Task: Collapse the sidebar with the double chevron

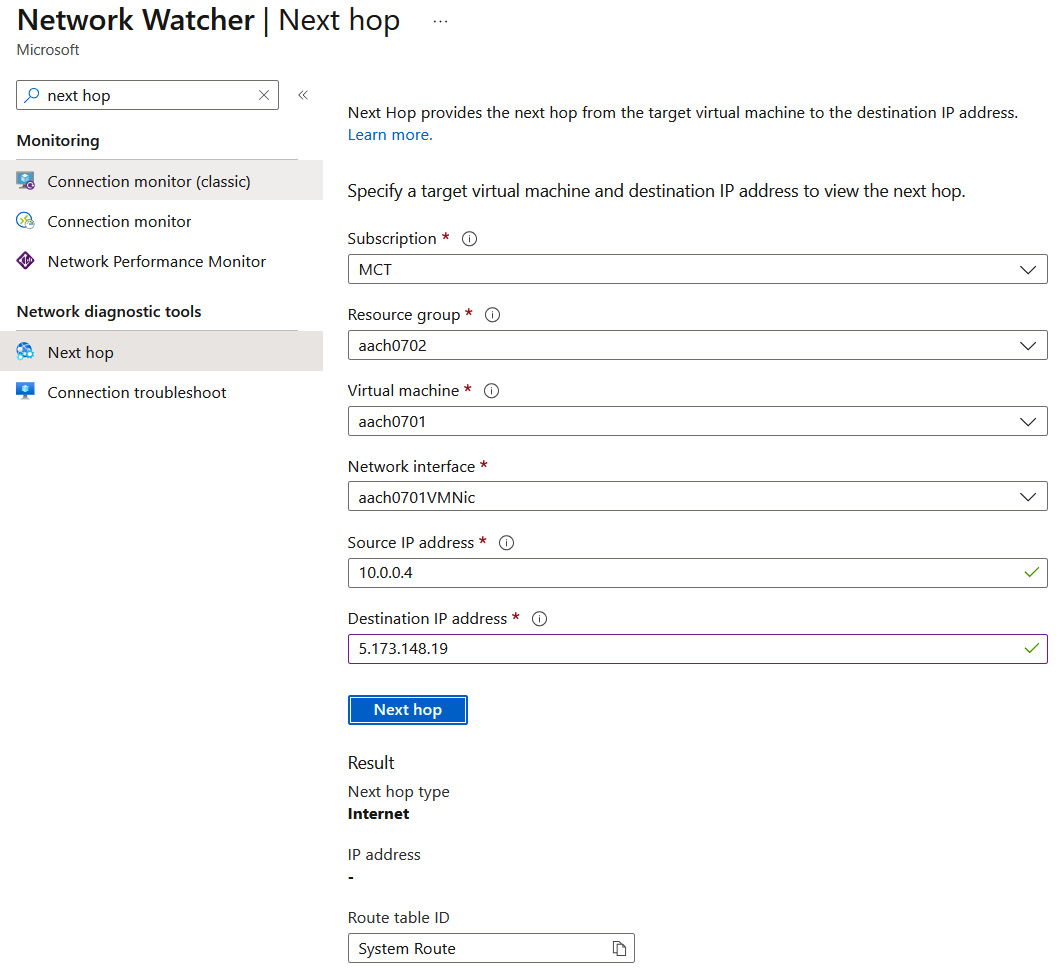Action: click(303, 95)
